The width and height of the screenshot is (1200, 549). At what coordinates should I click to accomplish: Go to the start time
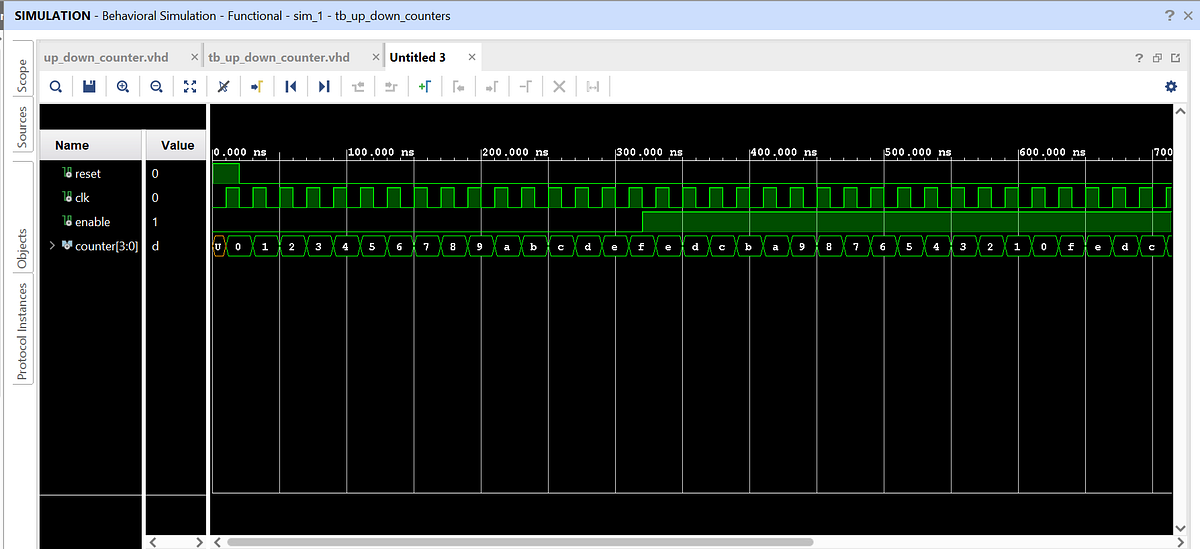click(x=290, y=87)
